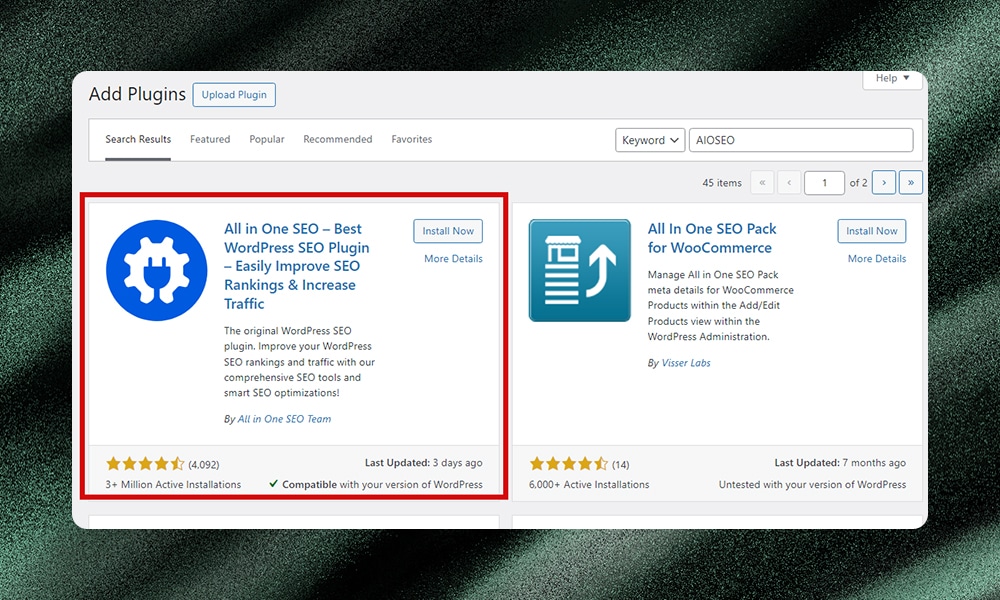Install All In One SEO Pack for WooCommerce
This screenshot has height=600, width=1000.
[x=872, y=231]
